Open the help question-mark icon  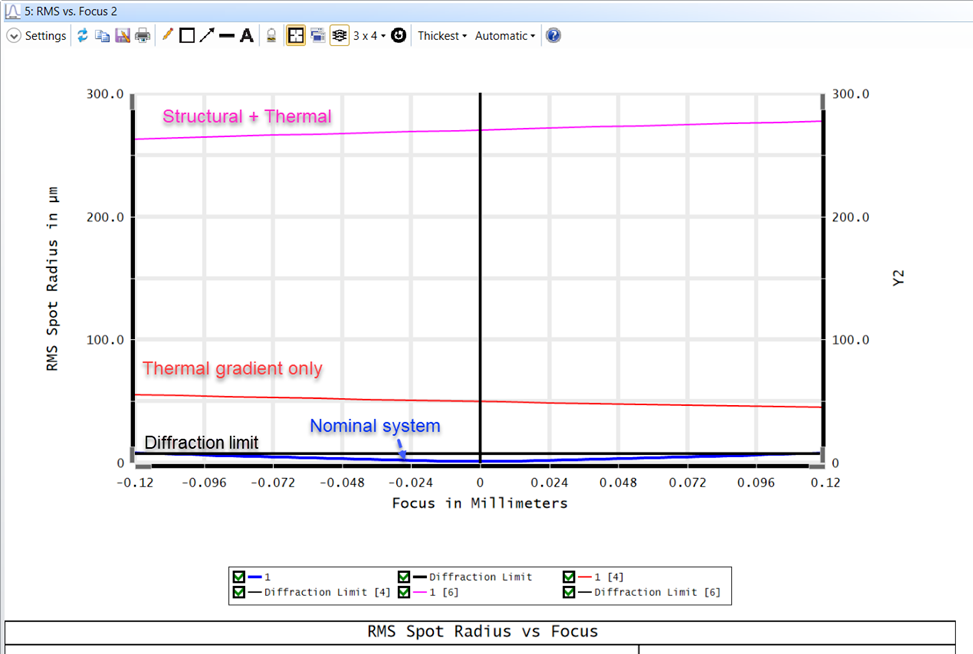coord(553,35)
